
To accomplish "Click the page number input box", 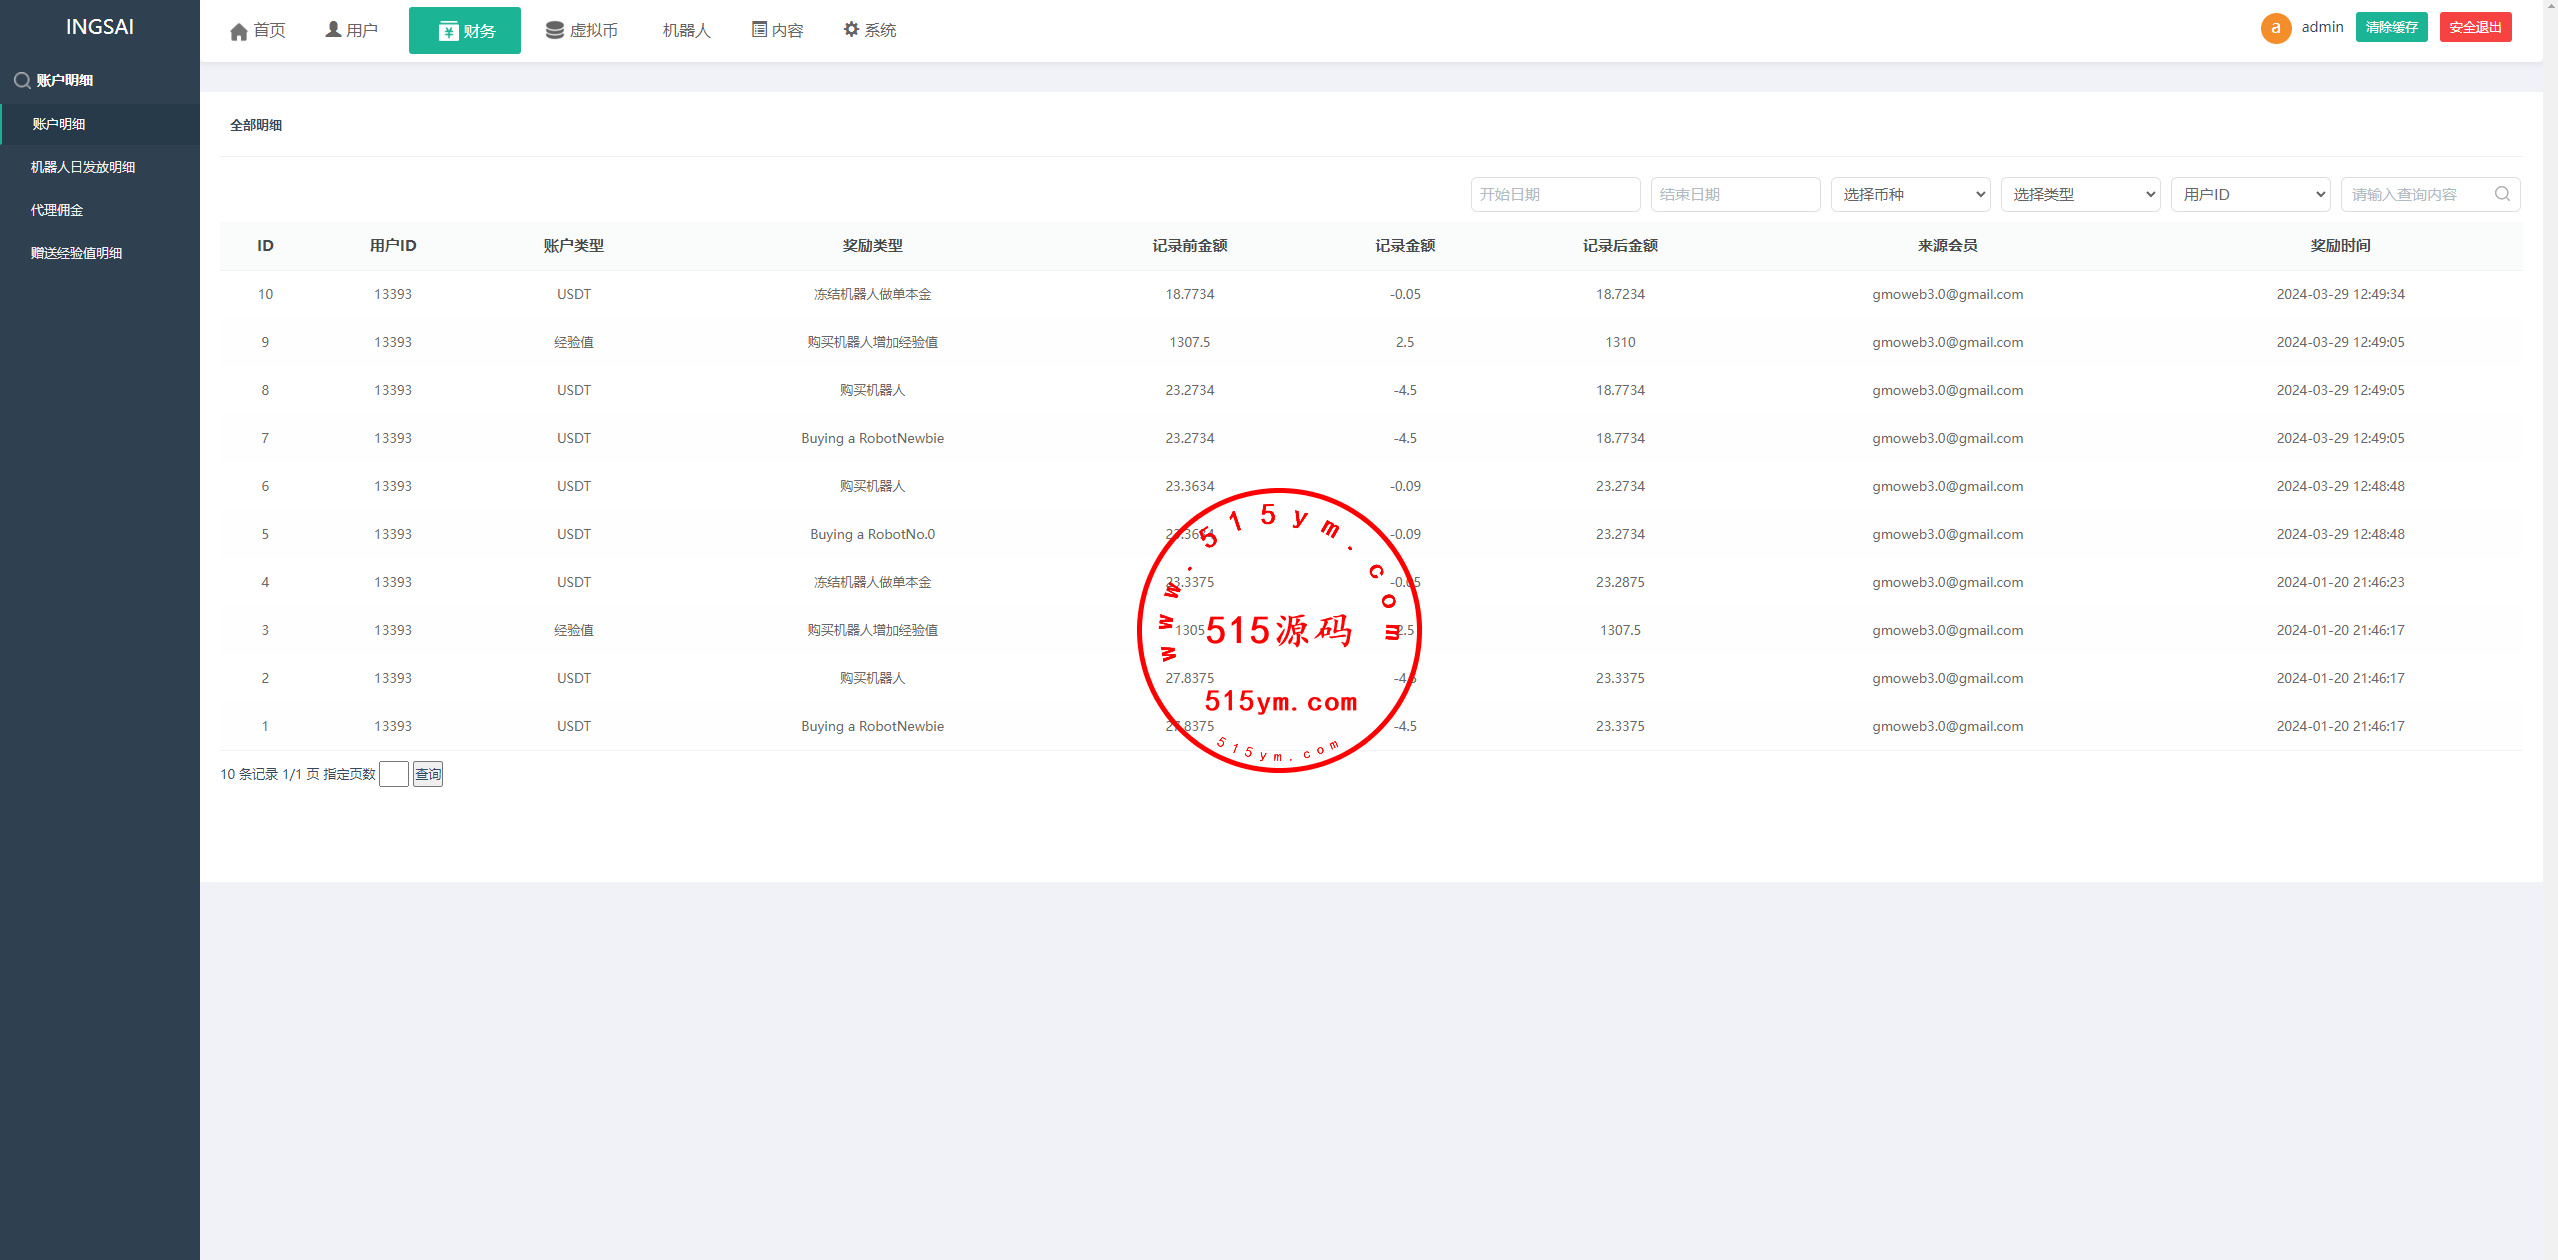I will [x=394, y=774].
